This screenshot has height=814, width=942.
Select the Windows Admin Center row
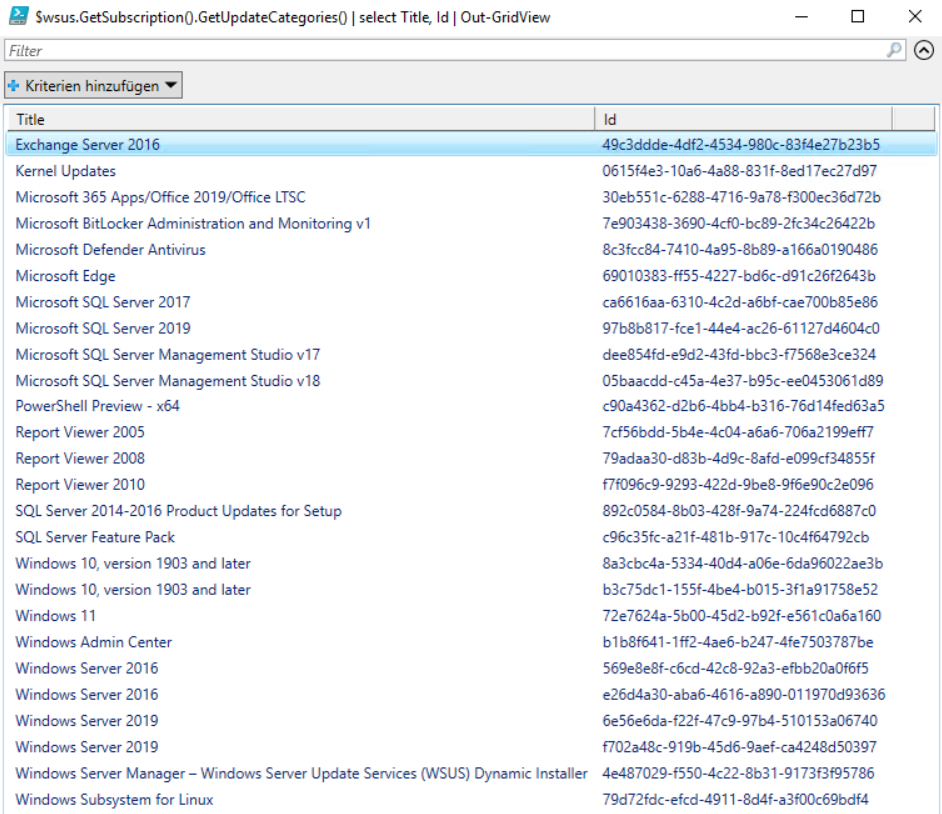471,642
